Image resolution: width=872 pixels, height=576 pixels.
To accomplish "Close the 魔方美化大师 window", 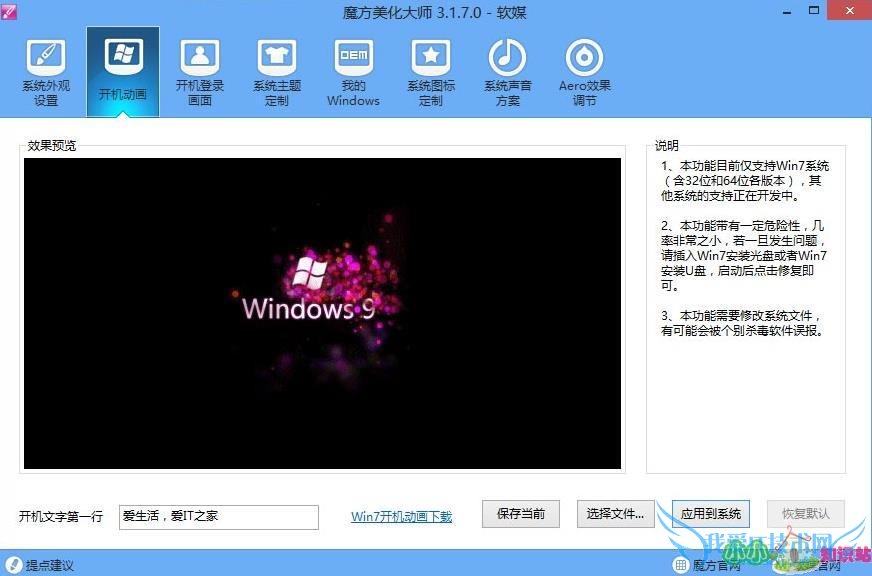I will pos(850,11).
